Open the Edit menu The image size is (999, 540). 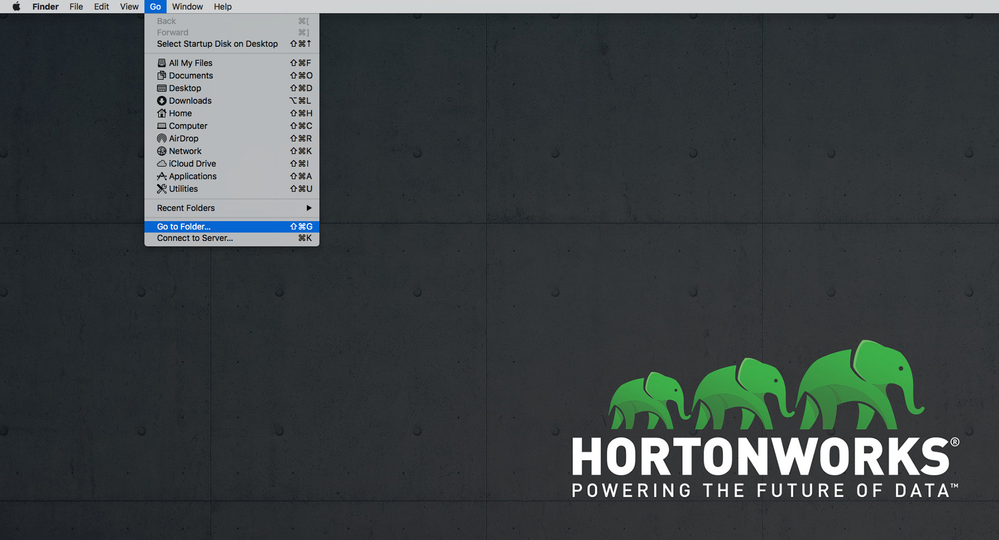coord(102,6)
